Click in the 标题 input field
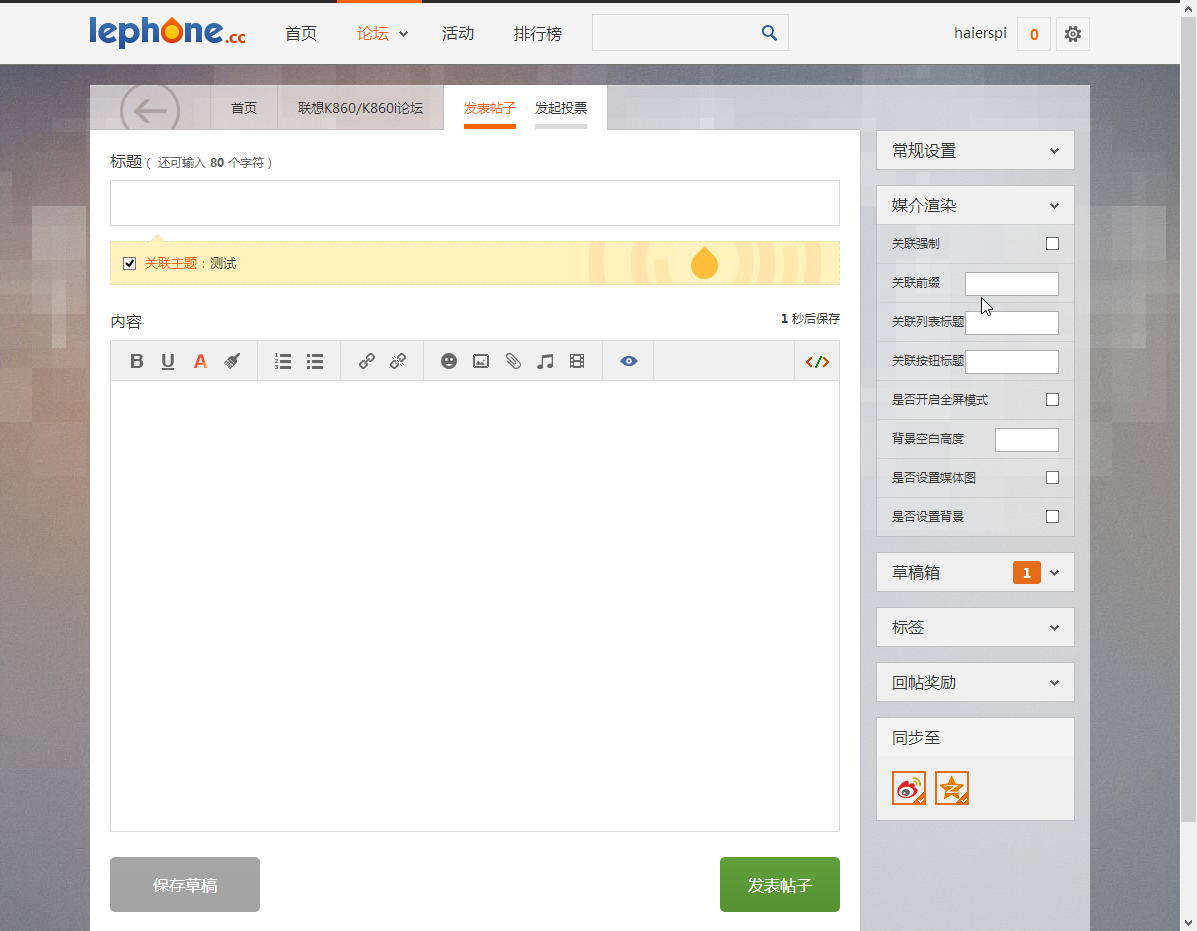 (x=475, y=203)
